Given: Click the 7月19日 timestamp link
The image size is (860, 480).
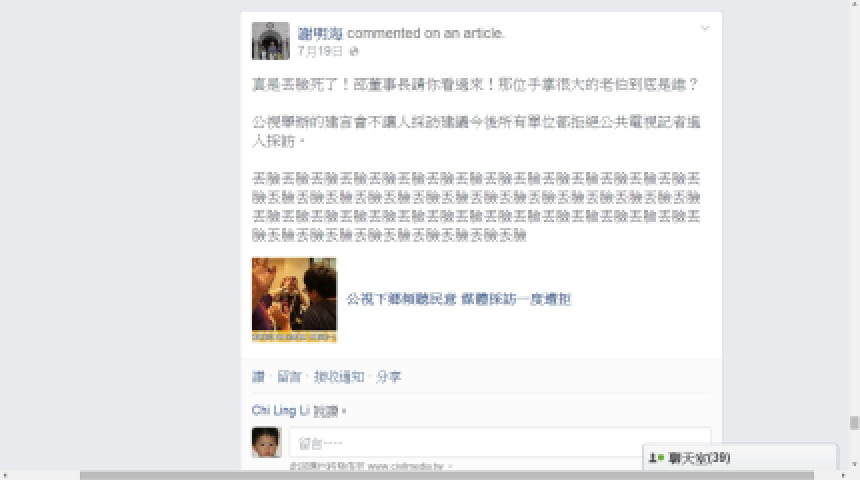Looking at the screenshot, I should pyautogui.click(x=320, y=51).
